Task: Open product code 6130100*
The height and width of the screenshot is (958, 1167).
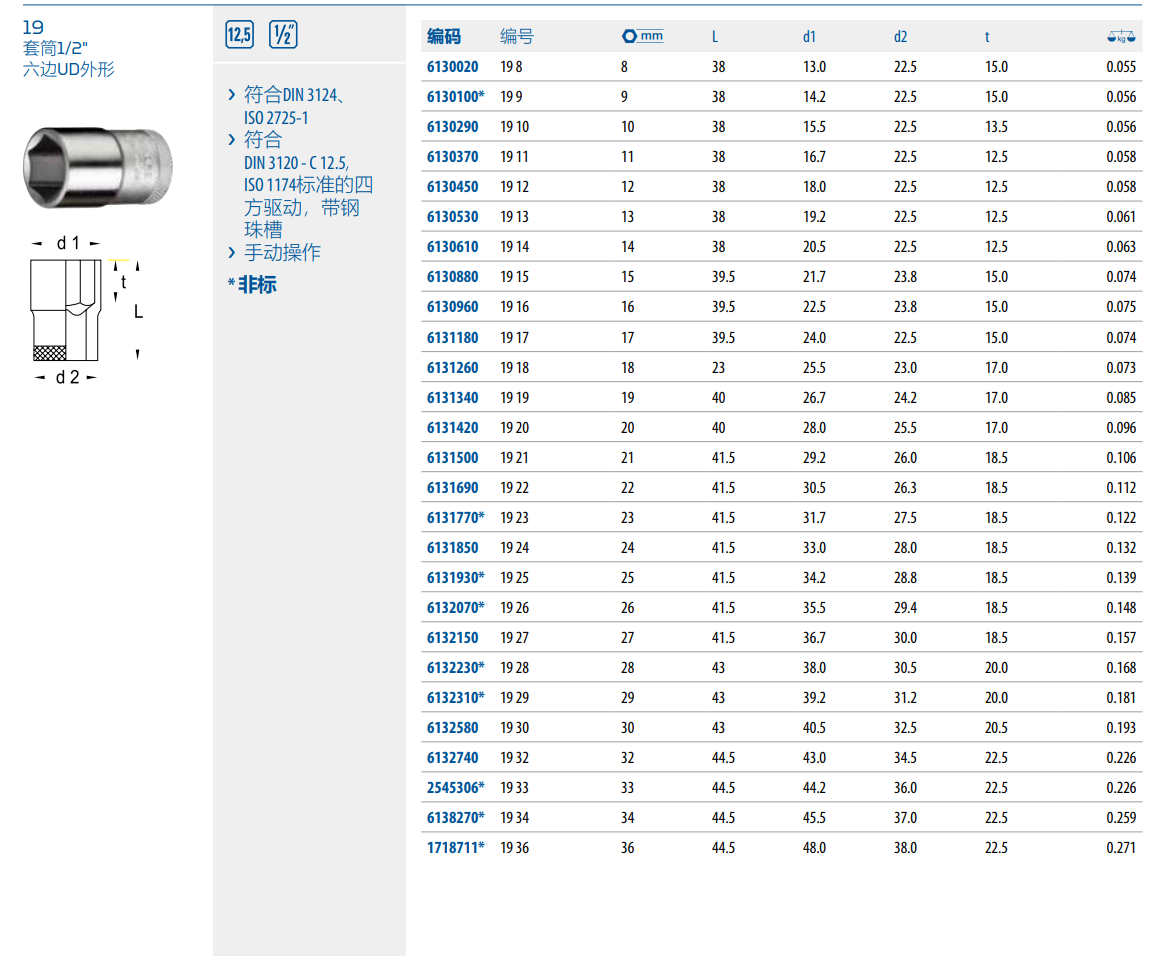Action: pos(455,97)
